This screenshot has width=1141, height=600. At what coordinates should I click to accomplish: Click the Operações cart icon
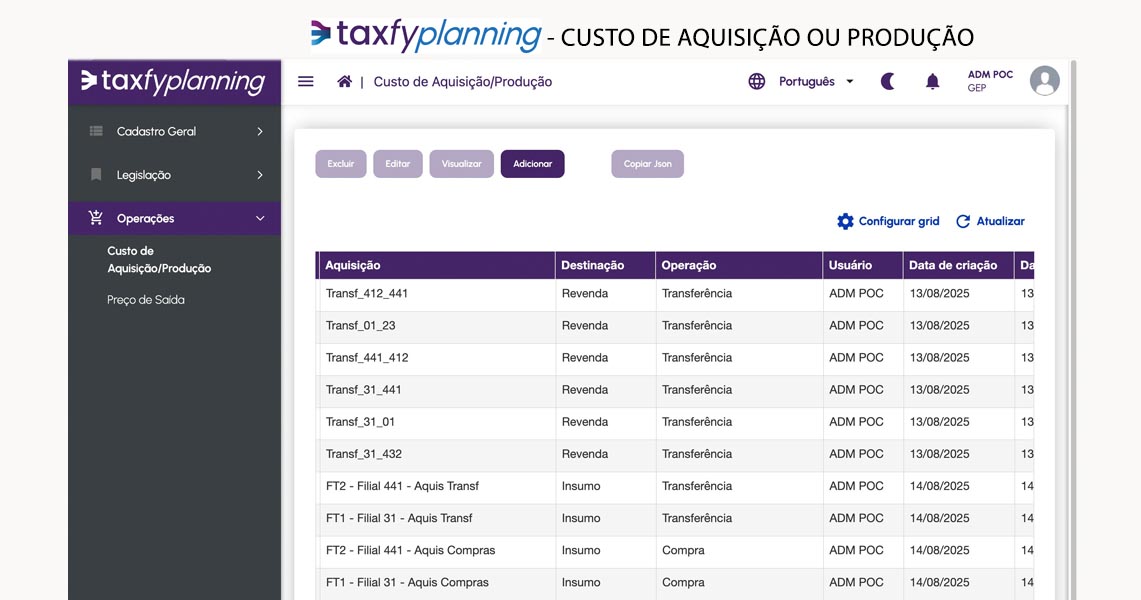(96, 218)
